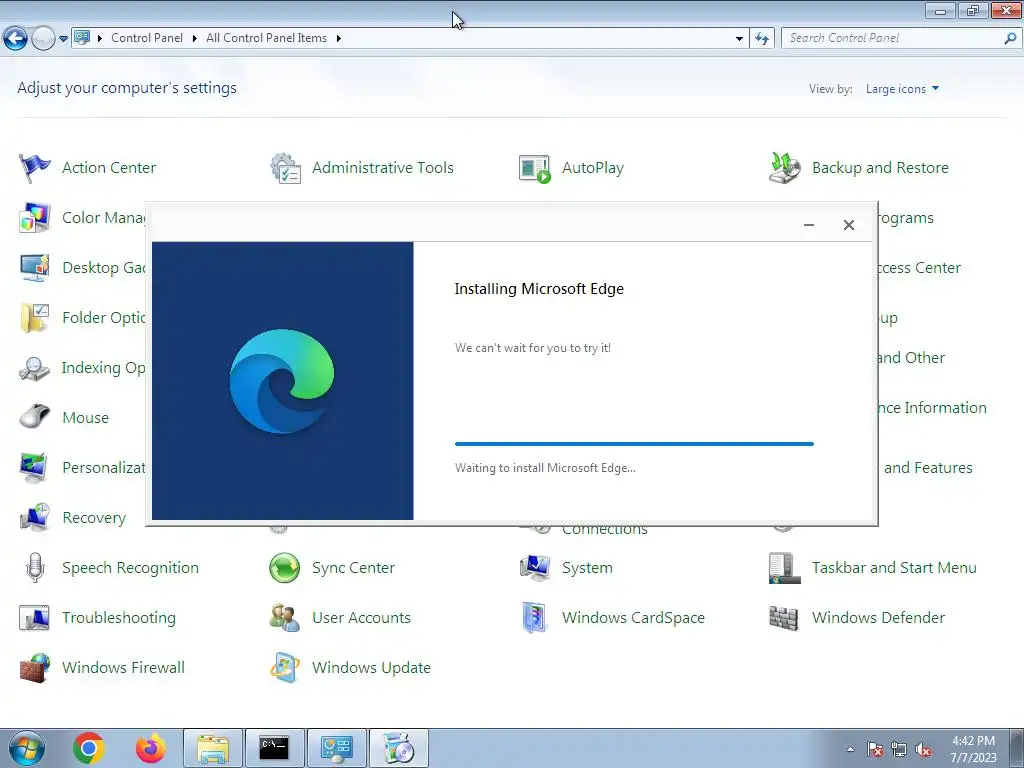This screenshot has width=1024, height=768.
Task: Open the Folder Options icon
Action: point(35,318)
